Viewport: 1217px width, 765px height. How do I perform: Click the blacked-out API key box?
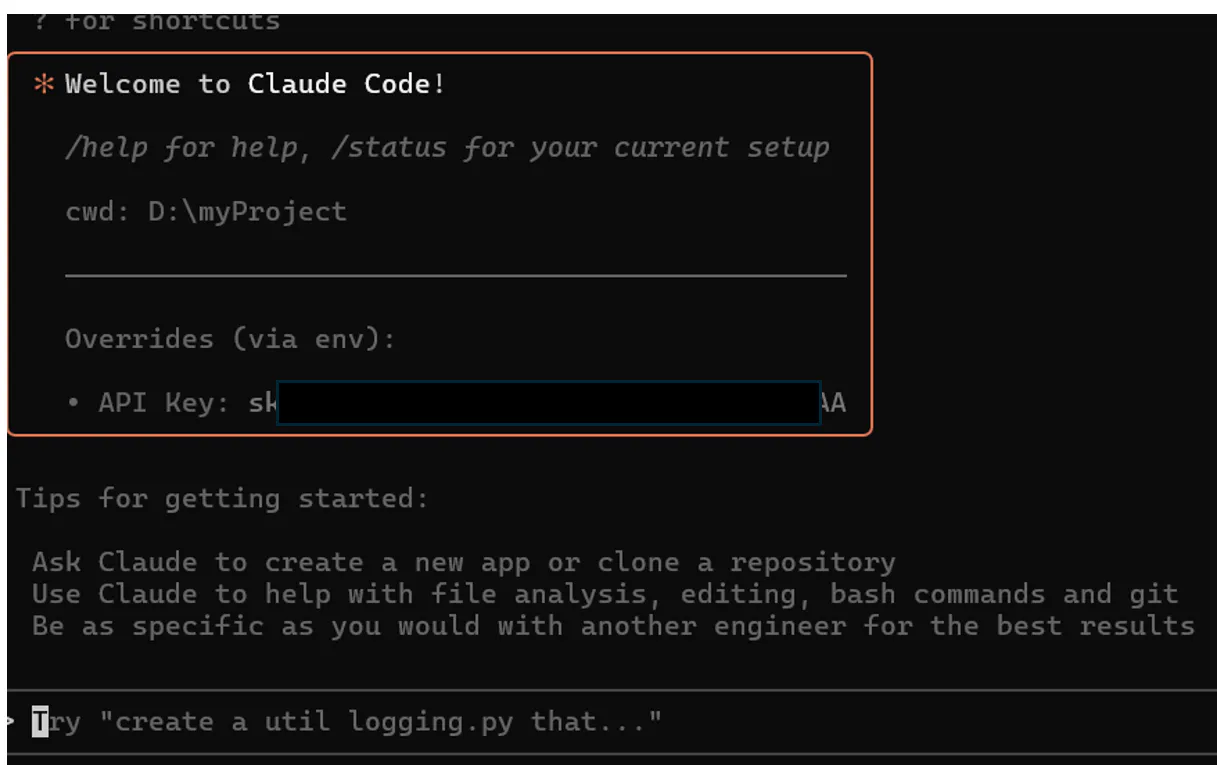(547, 403)
